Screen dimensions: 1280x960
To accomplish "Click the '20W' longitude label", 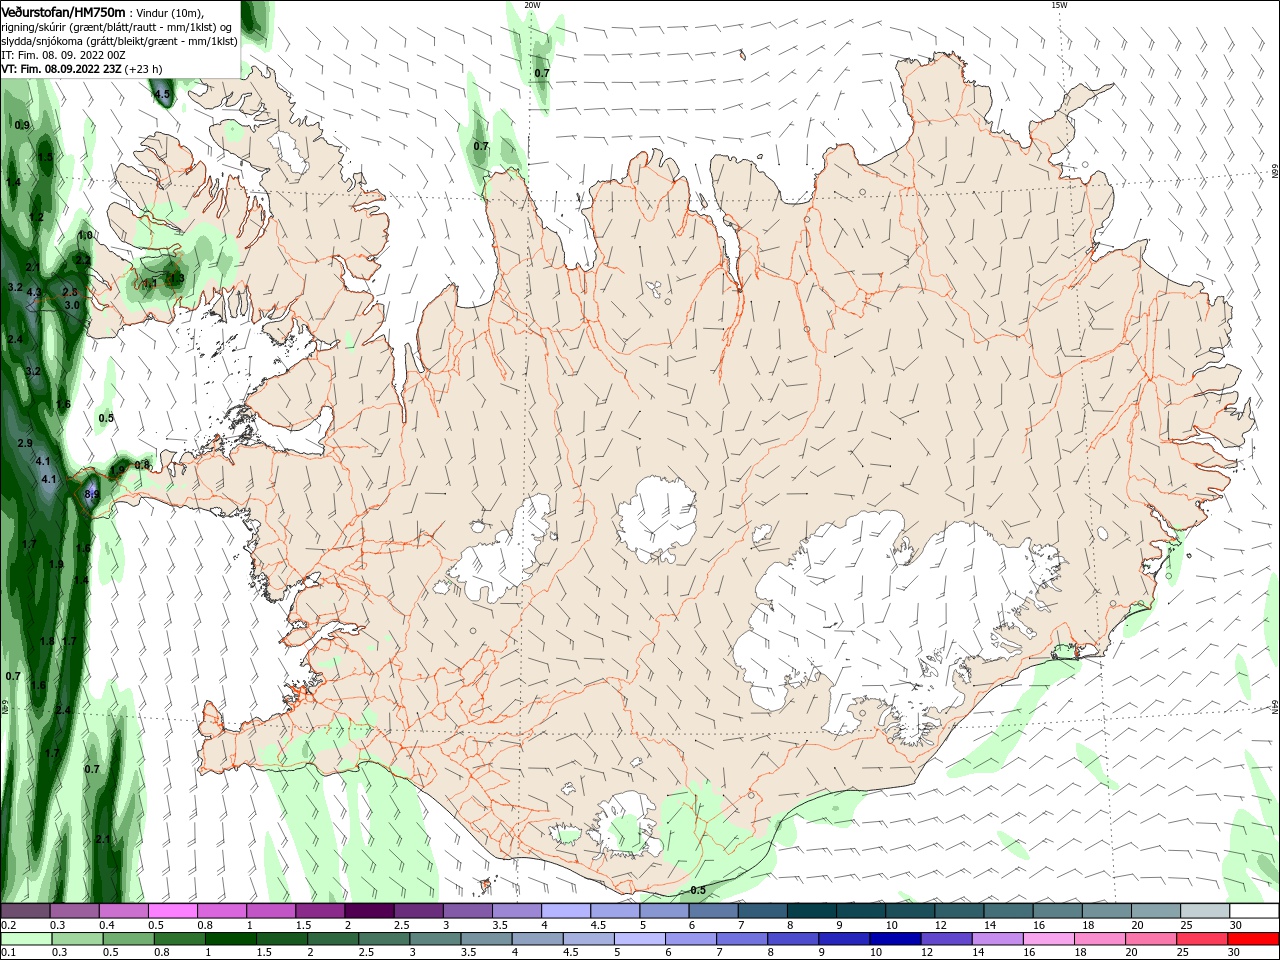I will (532, 5).
